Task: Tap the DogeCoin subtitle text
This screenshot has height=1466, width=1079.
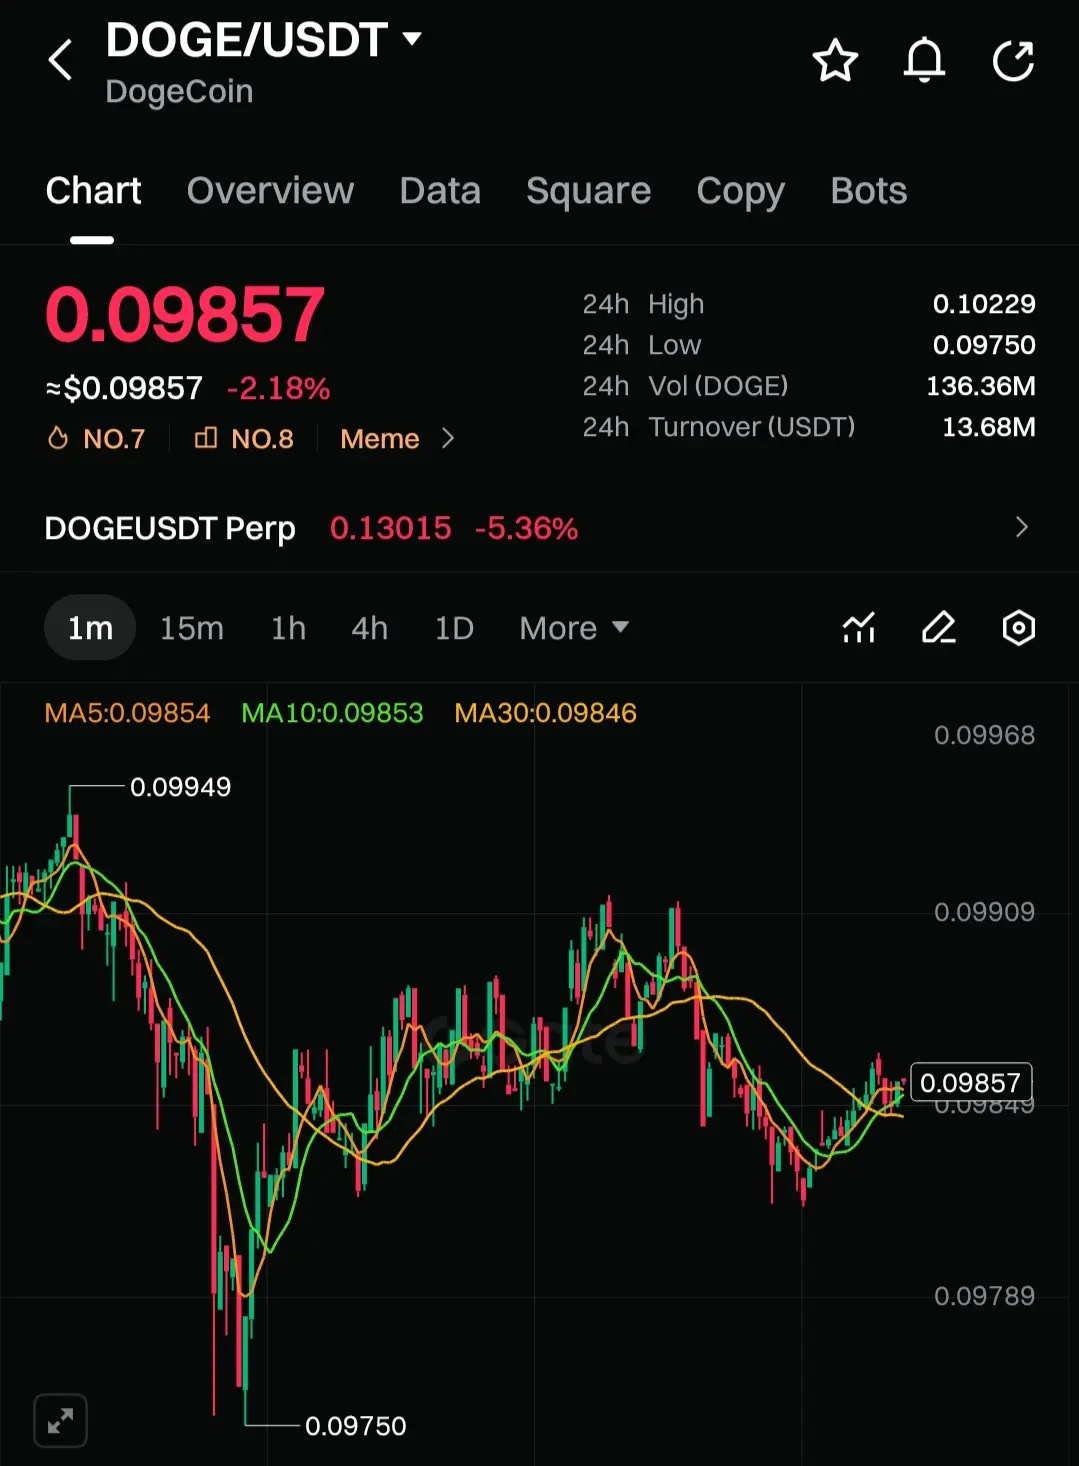Action: (179, 91)
